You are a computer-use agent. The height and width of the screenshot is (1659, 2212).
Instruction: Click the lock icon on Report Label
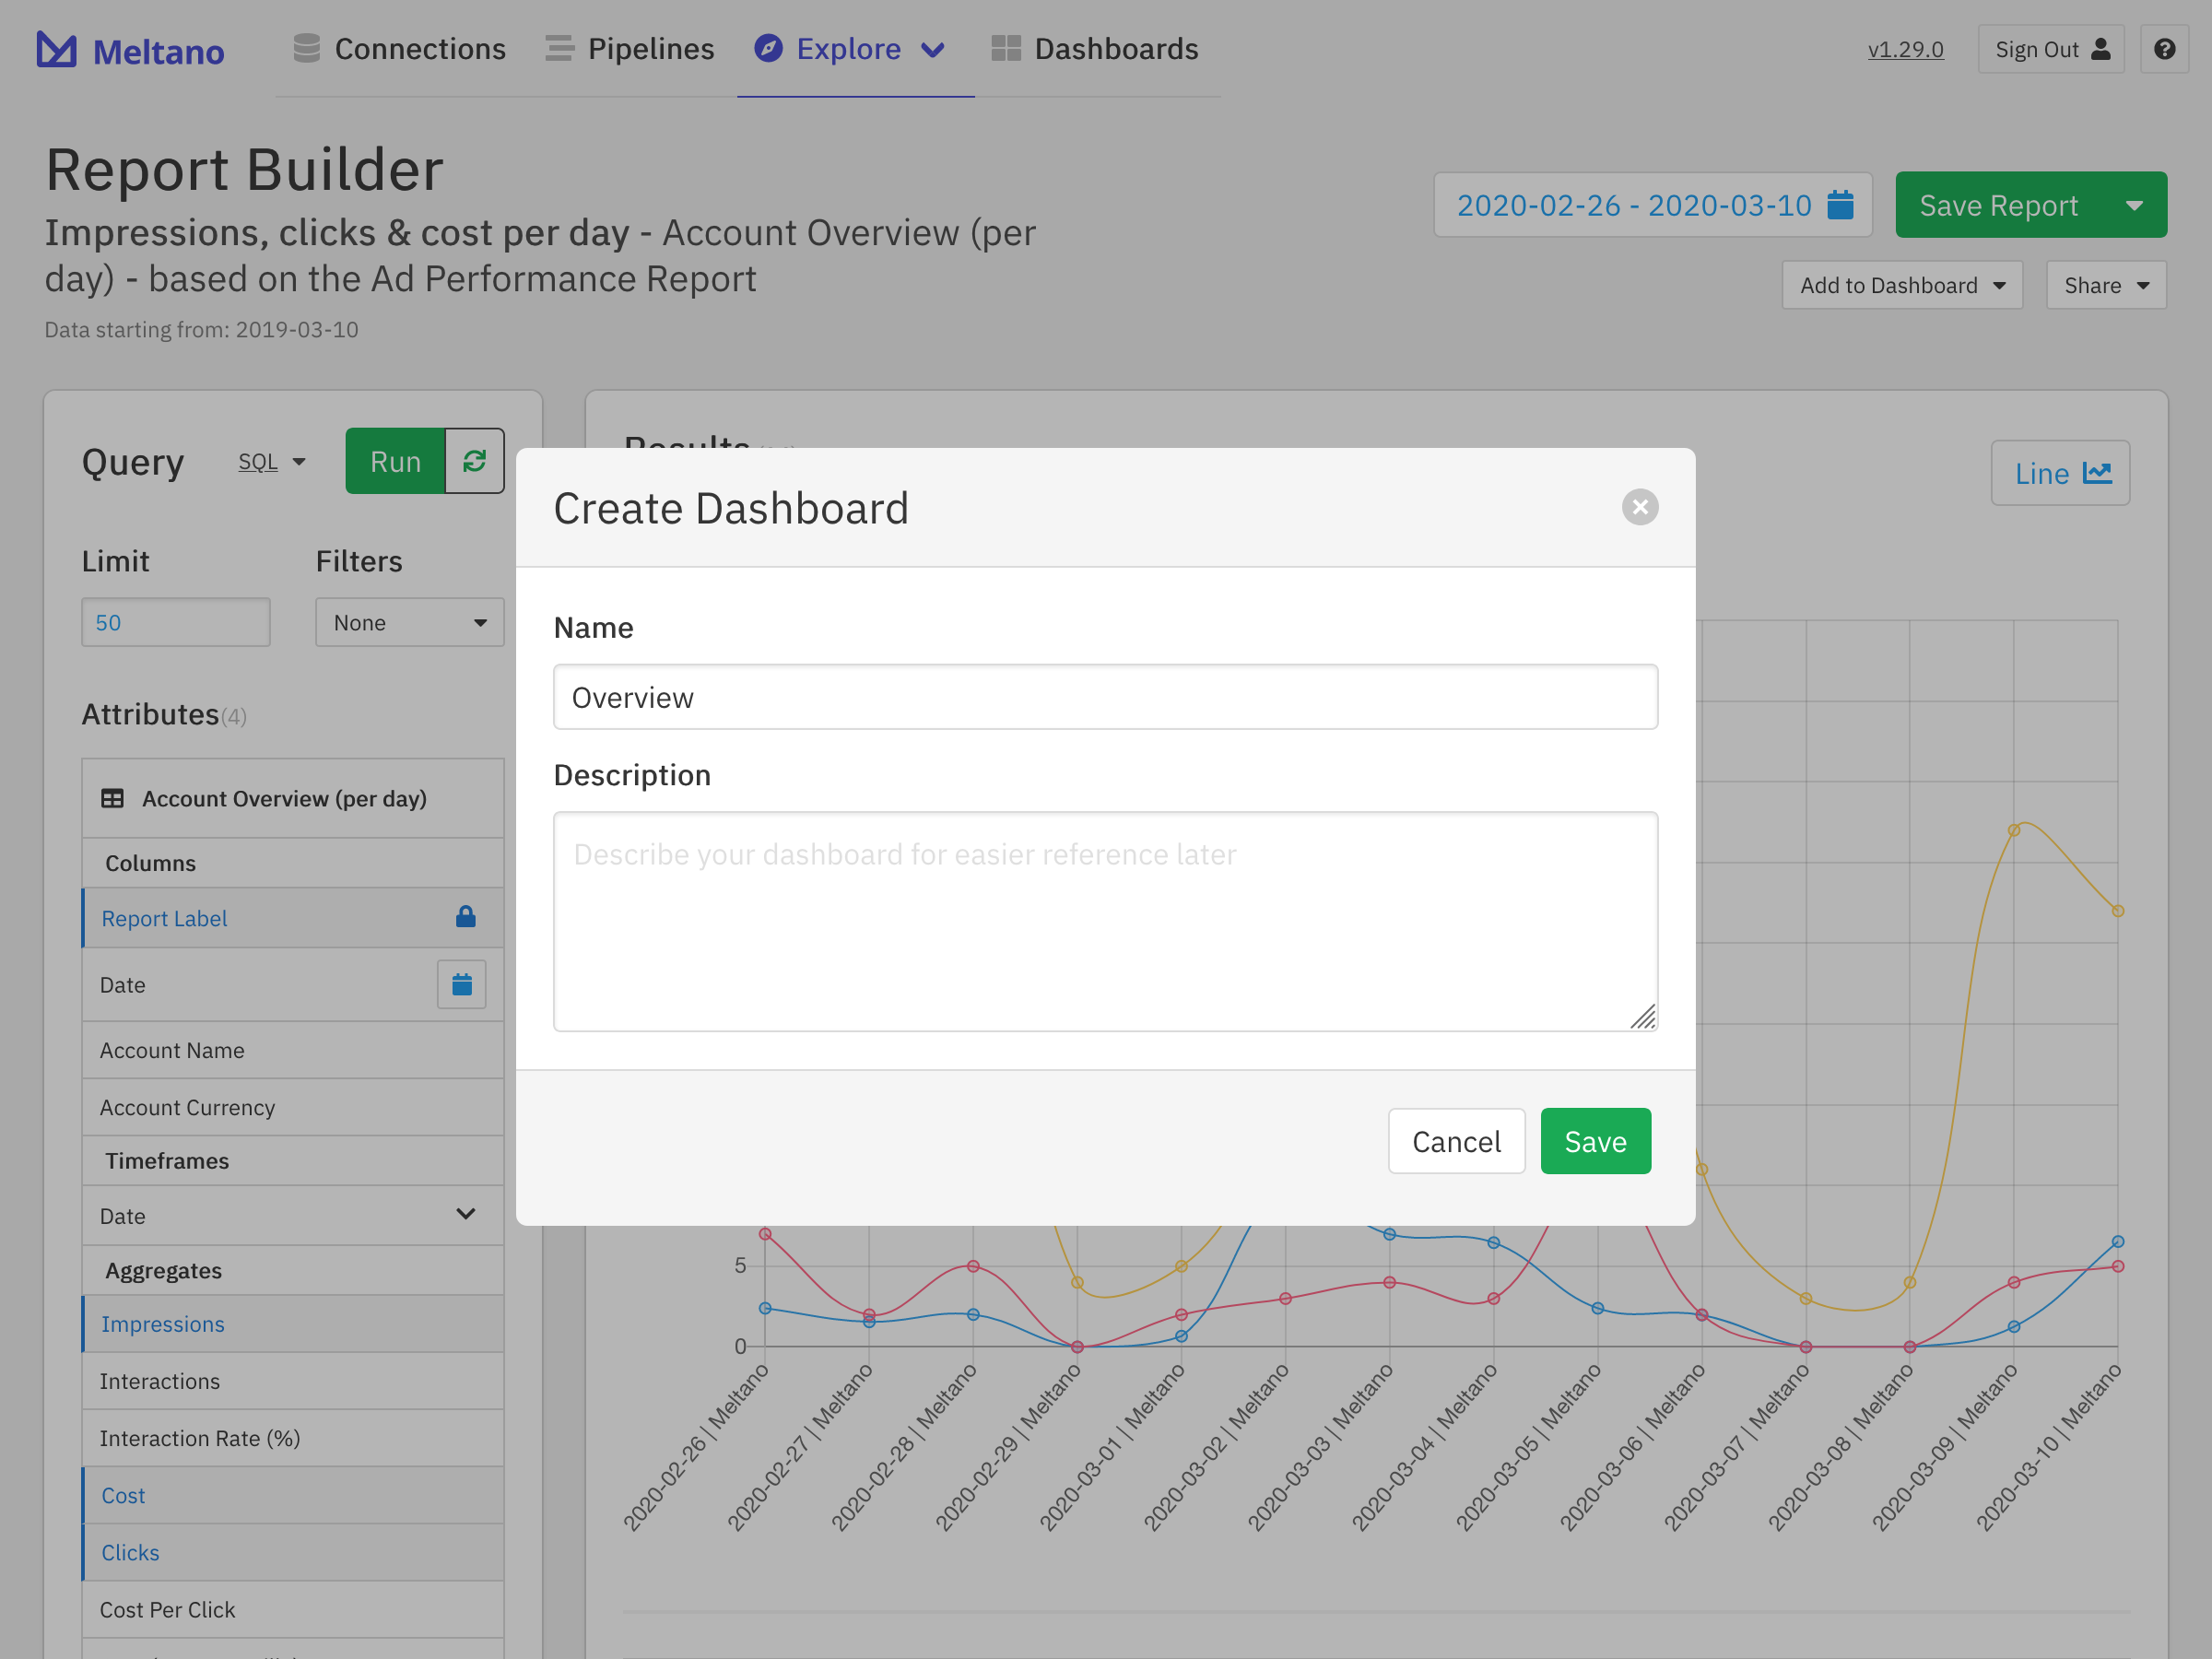(466, 917)
